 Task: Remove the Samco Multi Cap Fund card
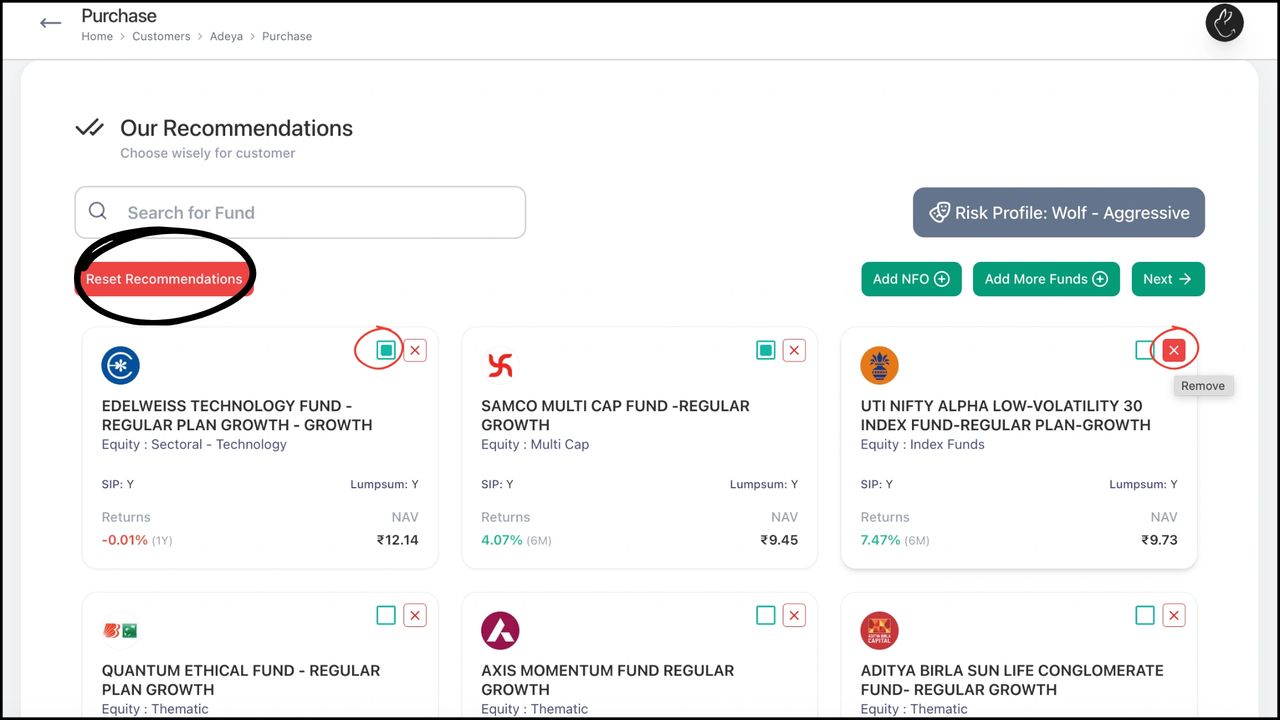point(794,350)
